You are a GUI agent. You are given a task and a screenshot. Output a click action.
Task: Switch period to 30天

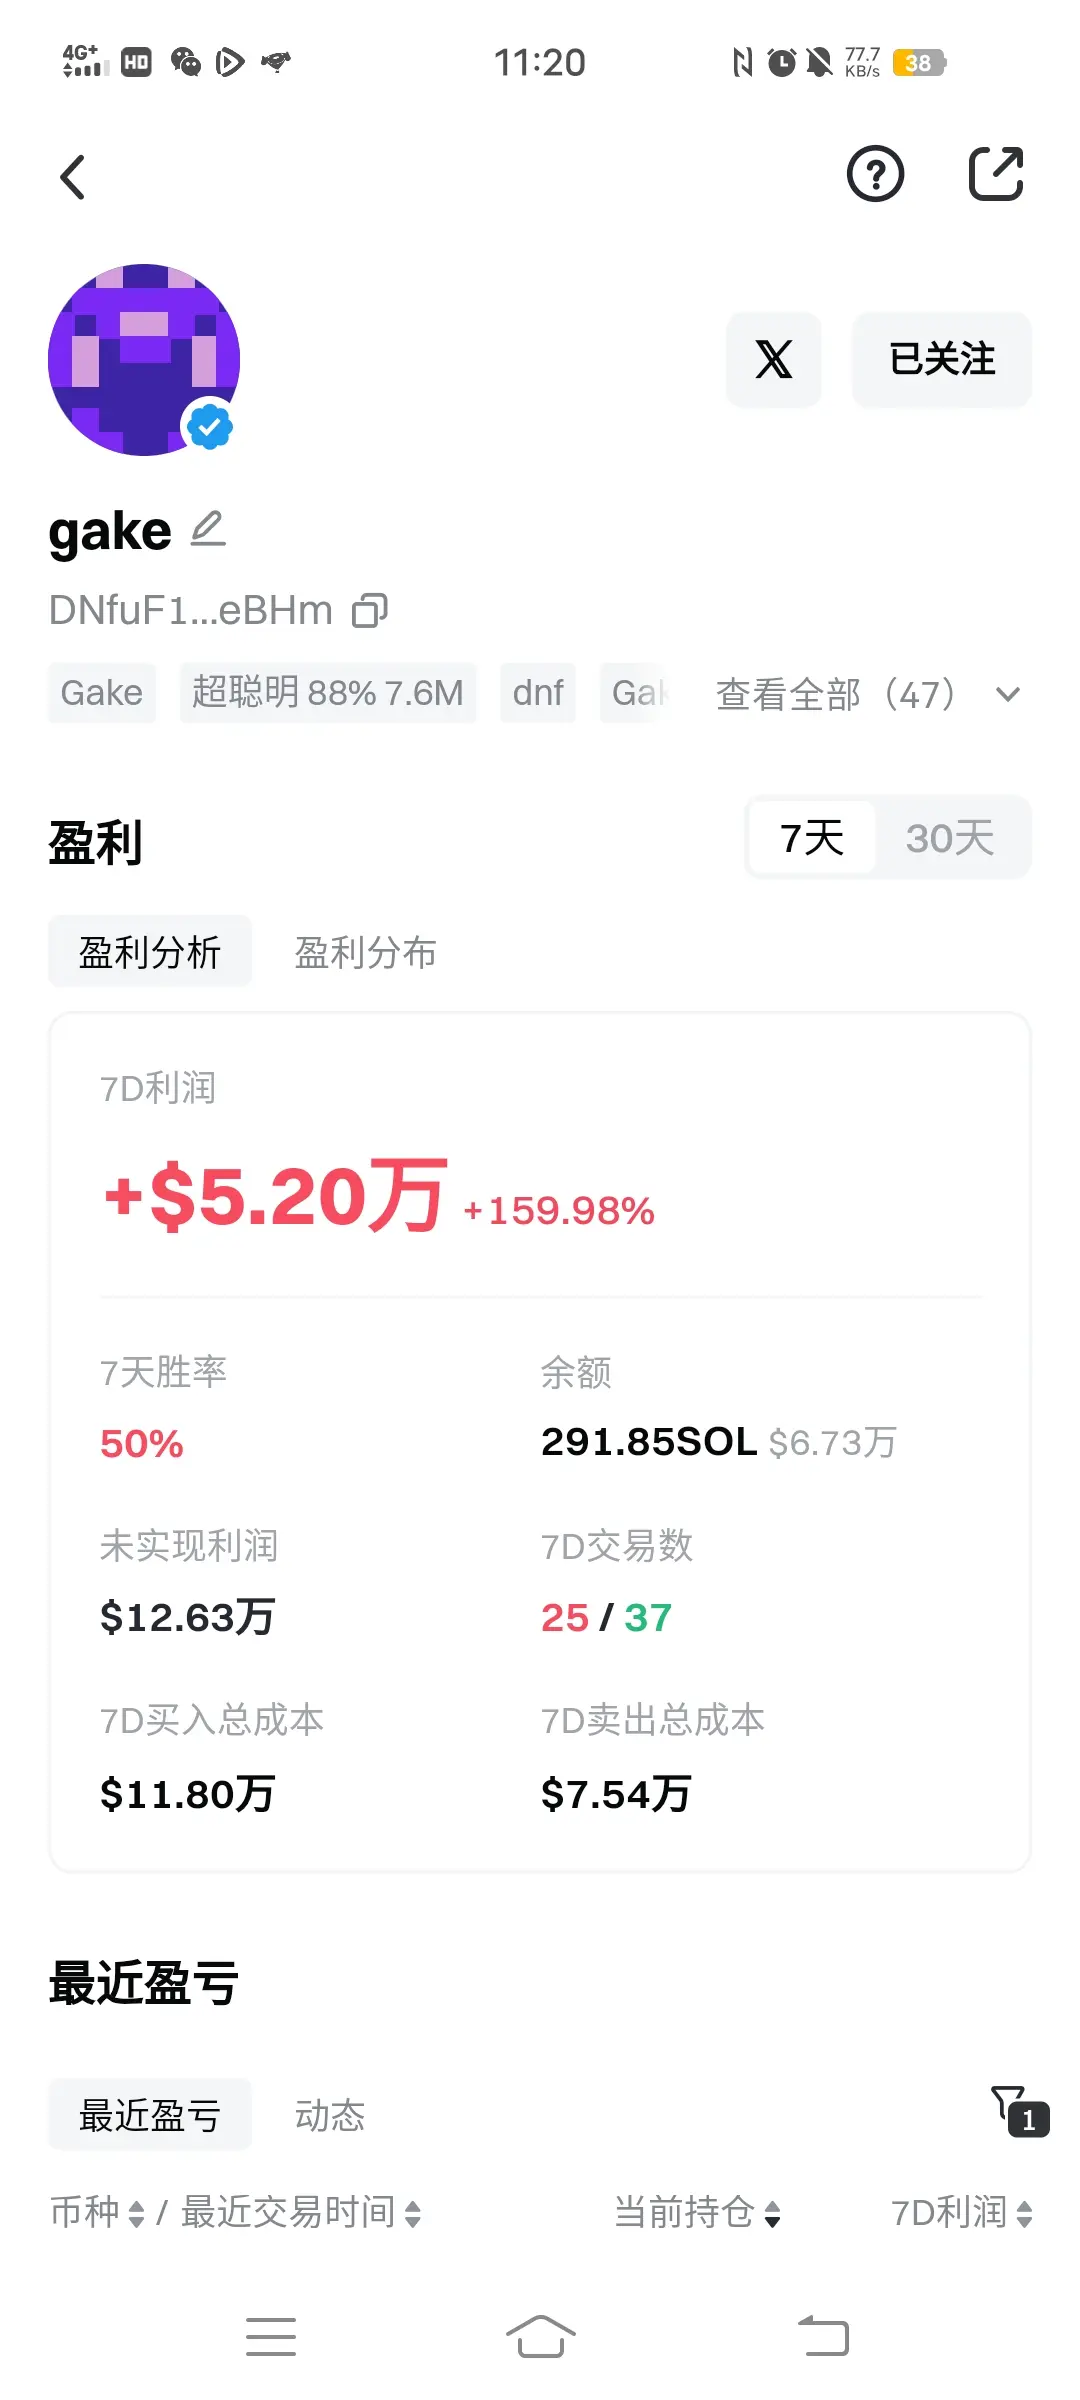point(950,838)
